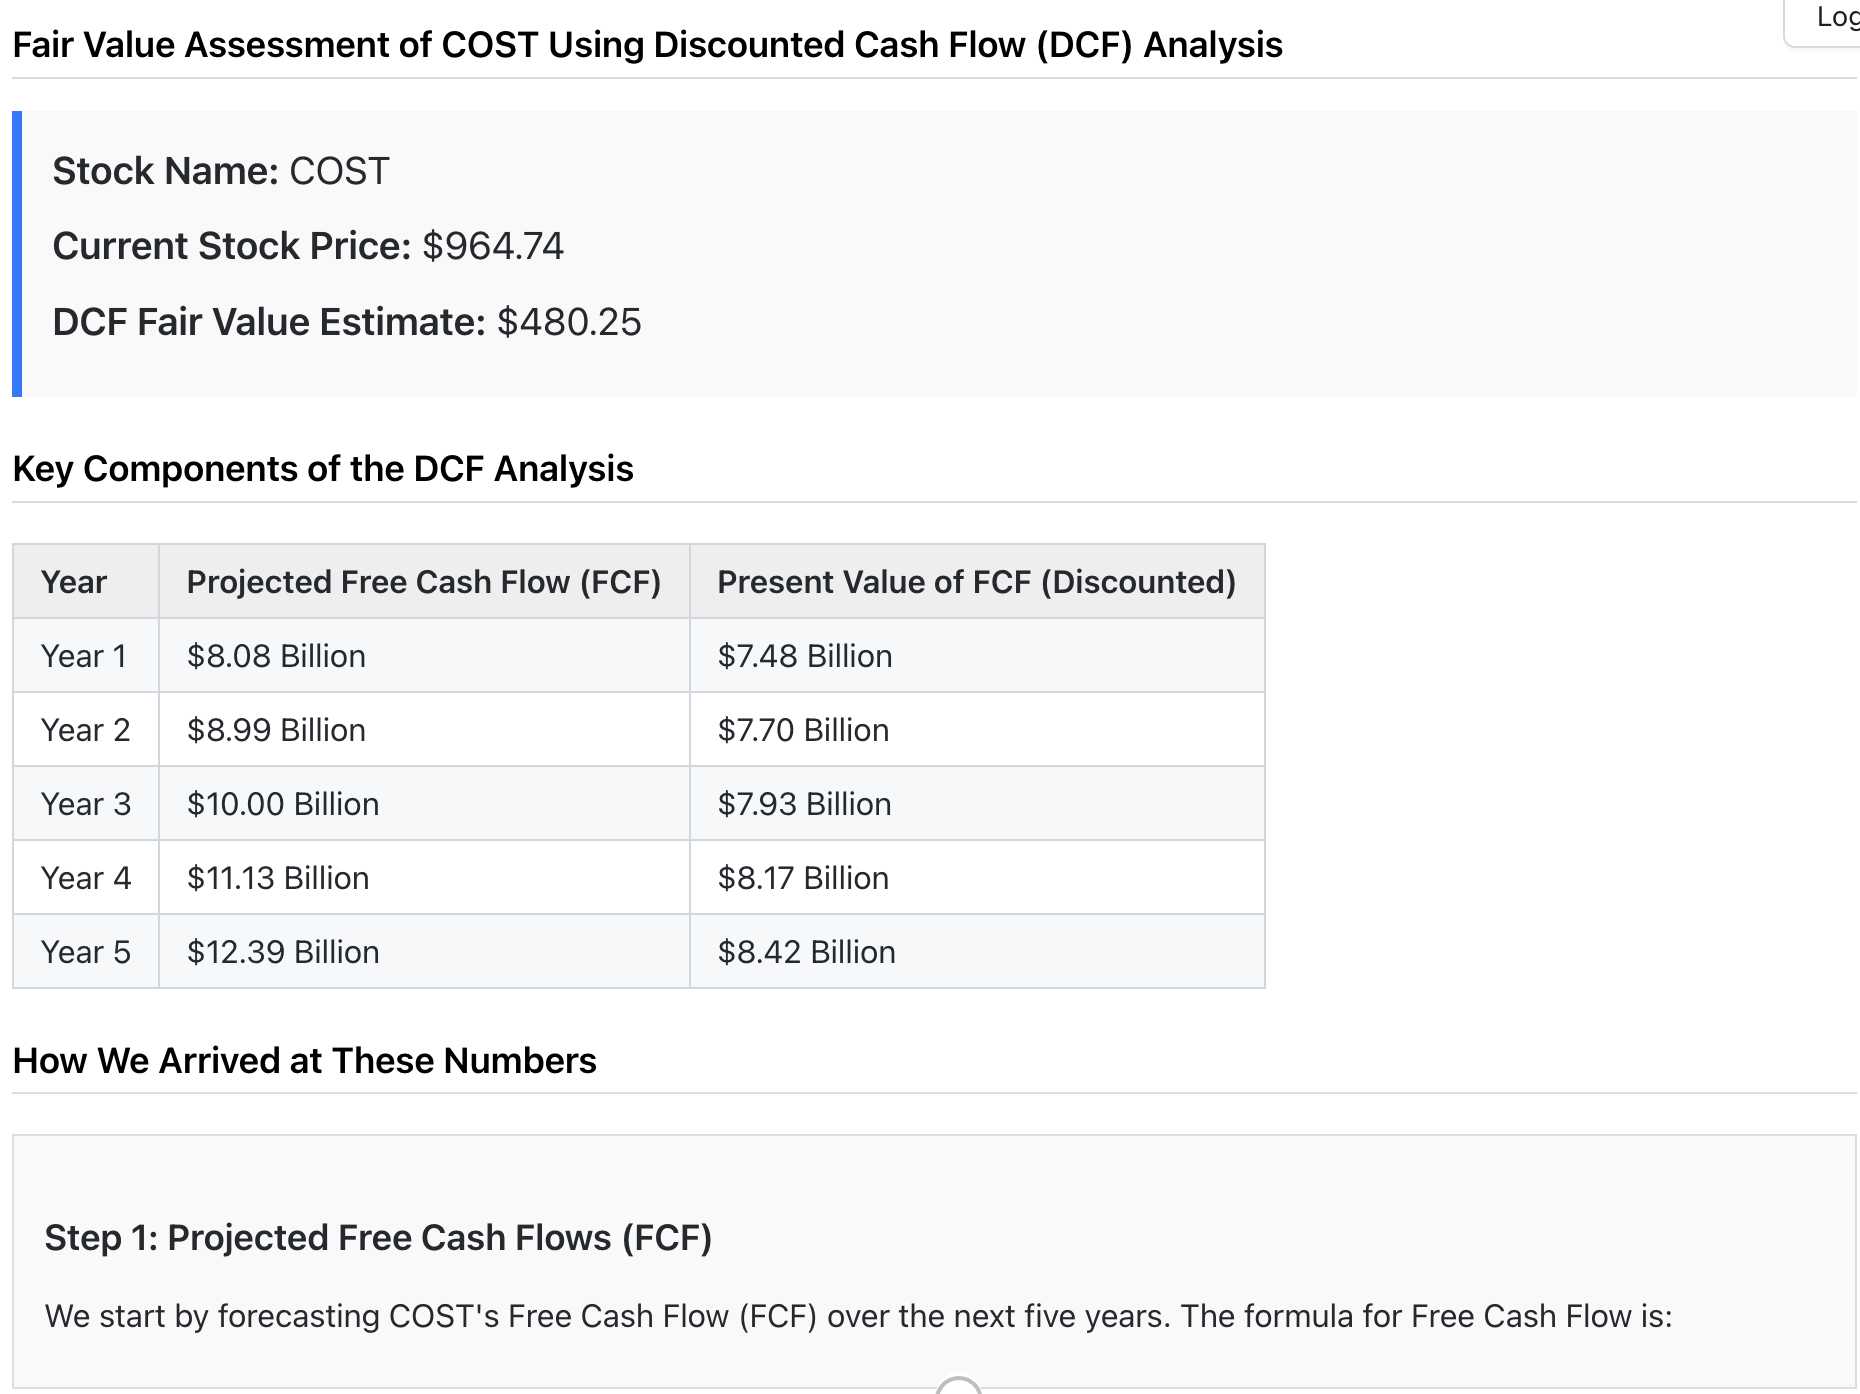Click the Key Components of the DCF Analysis heading

point(323,469)
